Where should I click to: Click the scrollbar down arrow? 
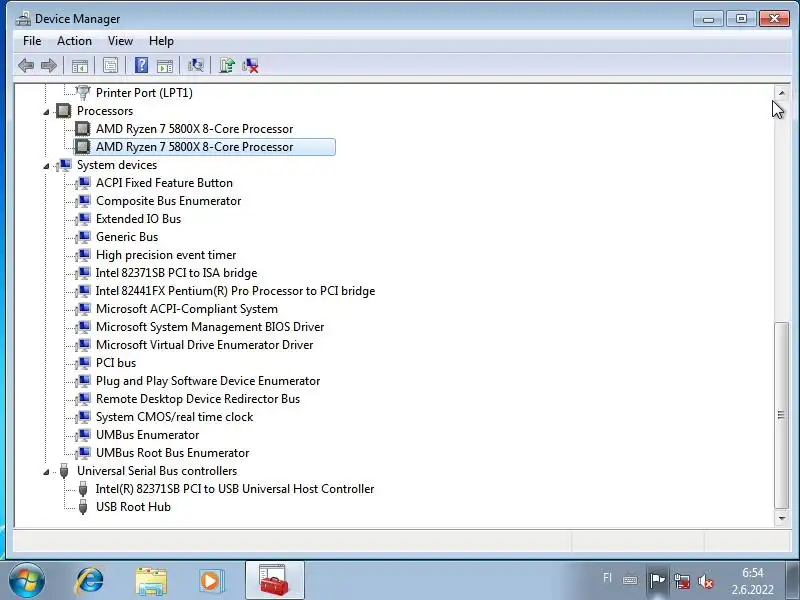[x=782, y=518]
